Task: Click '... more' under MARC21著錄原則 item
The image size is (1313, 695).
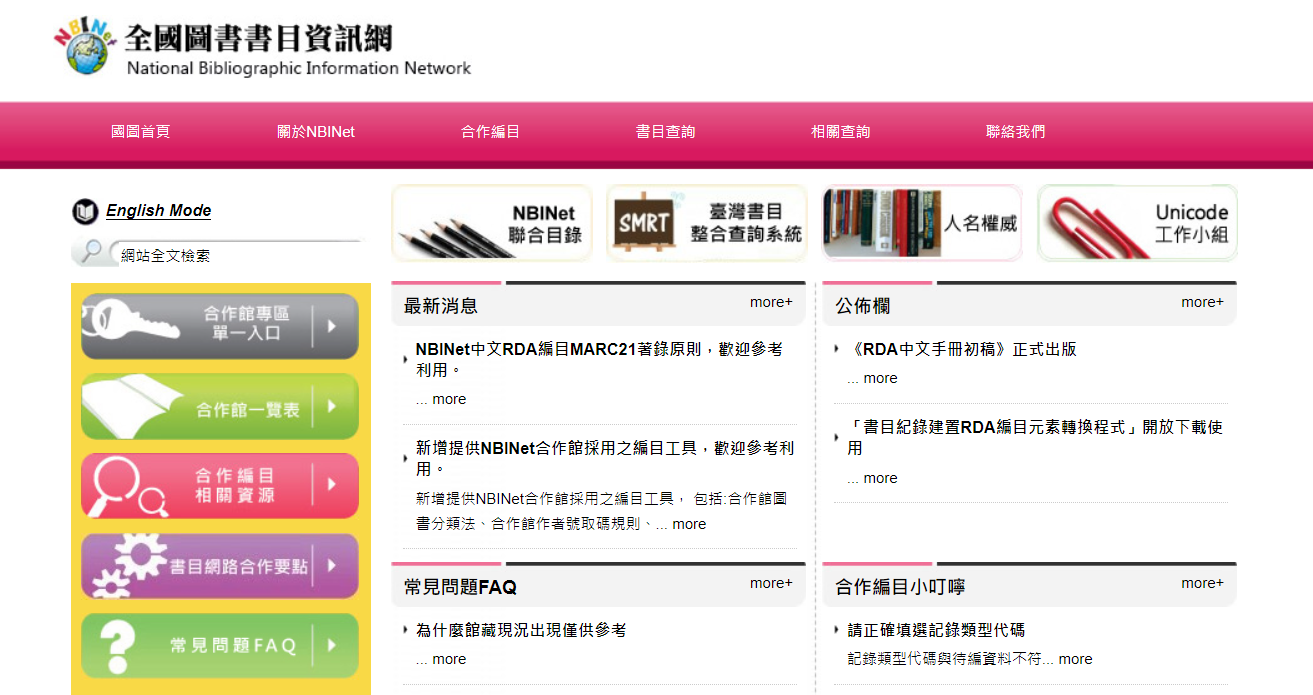Action: (441, 399)
